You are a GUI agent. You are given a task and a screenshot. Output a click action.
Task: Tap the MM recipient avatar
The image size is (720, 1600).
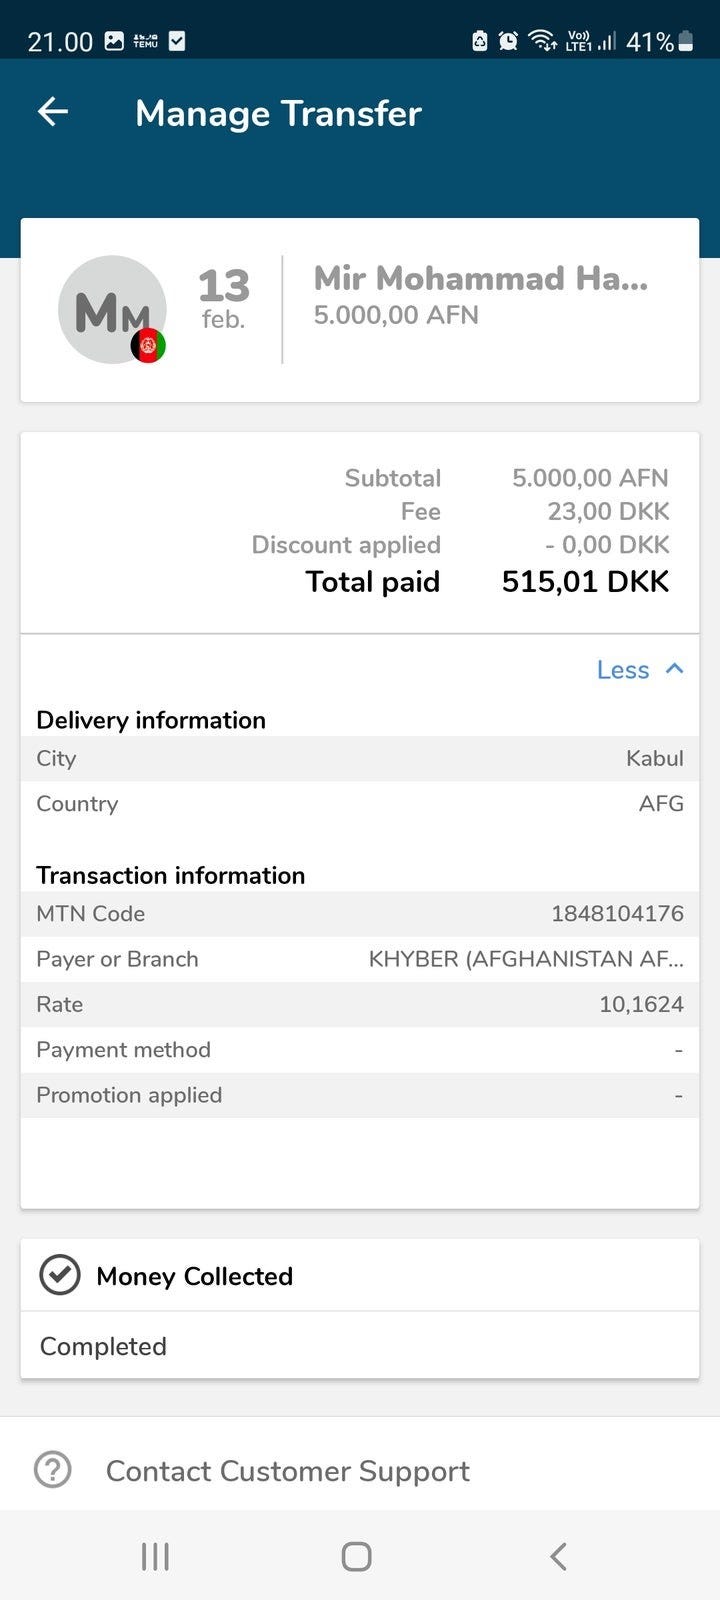(x=110, y=308)
